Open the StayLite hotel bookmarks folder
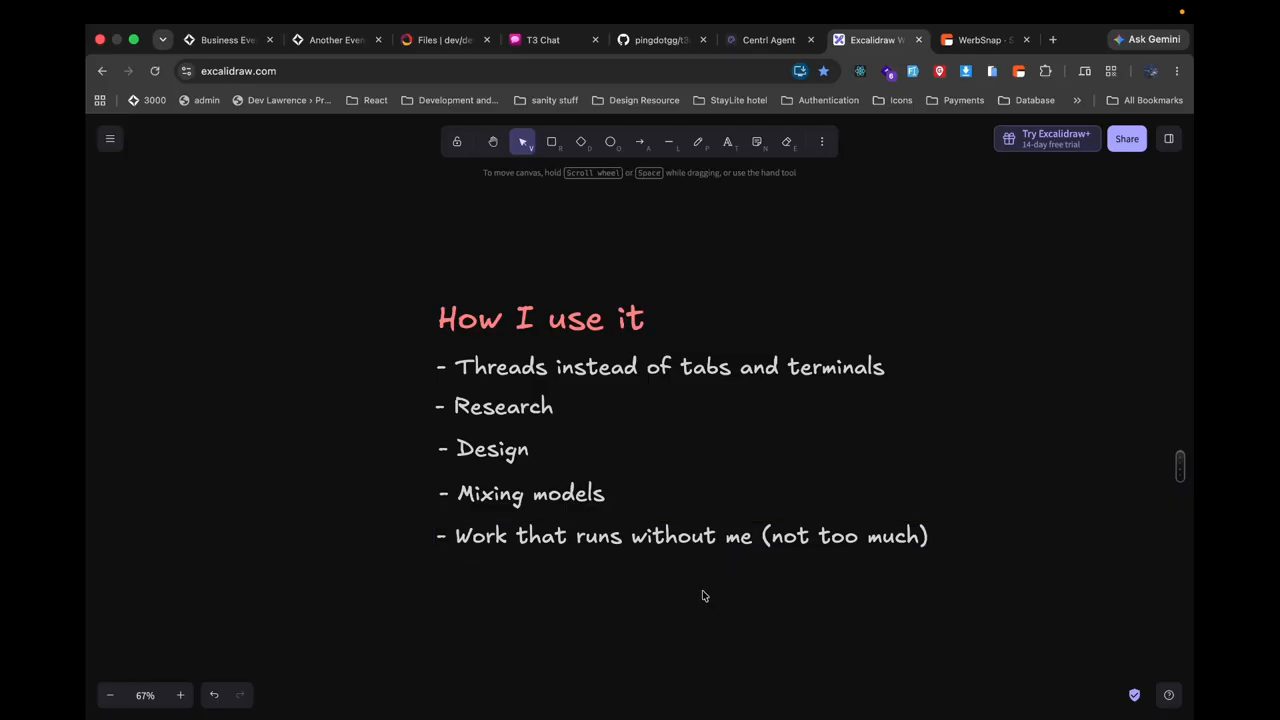This screenshot has width=1280, height=720. click(730, 100)
